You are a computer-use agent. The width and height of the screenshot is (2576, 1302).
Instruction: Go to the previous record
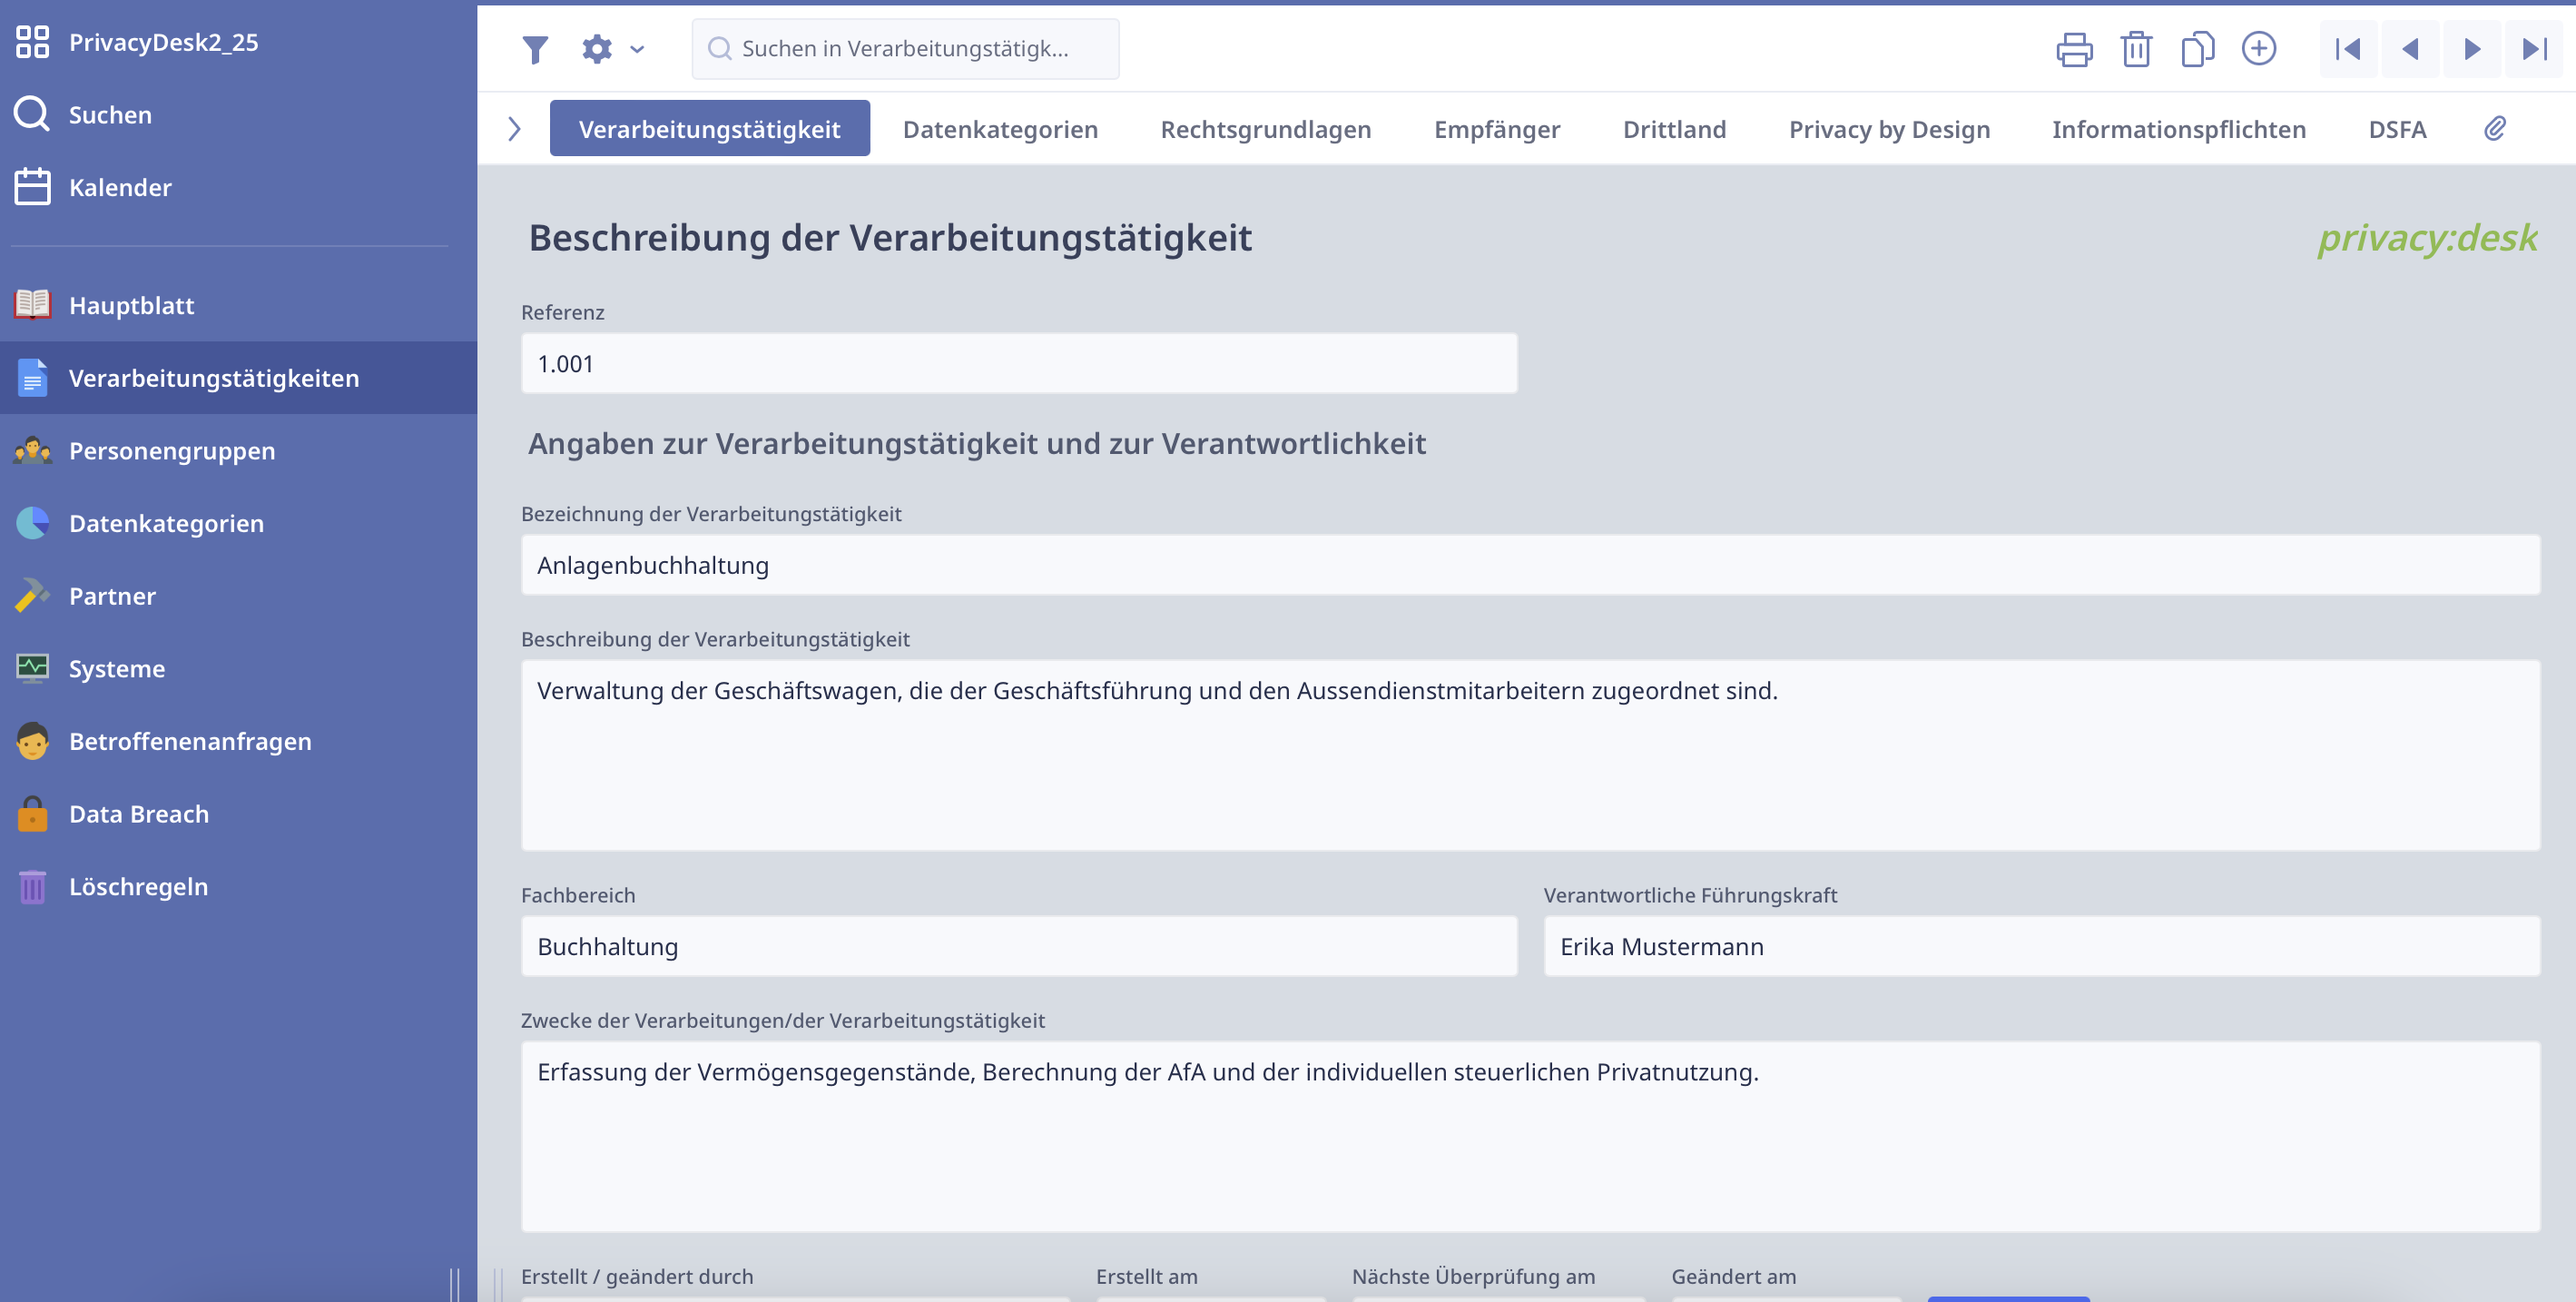coord(2409,49)
